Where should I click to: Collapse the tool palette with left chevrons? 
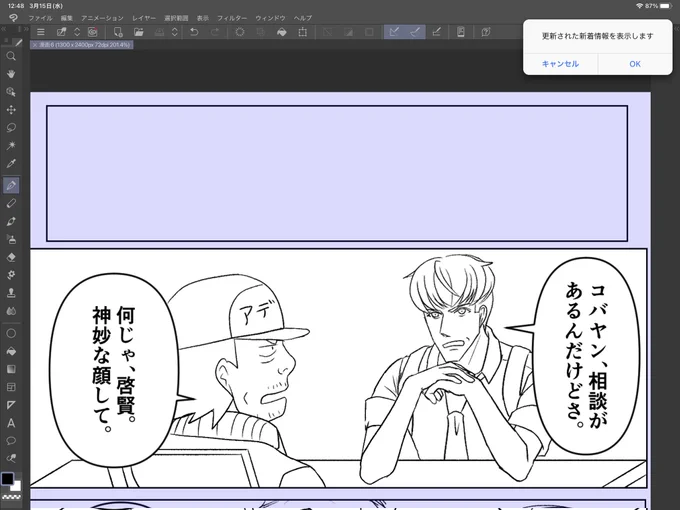point(3,29)
